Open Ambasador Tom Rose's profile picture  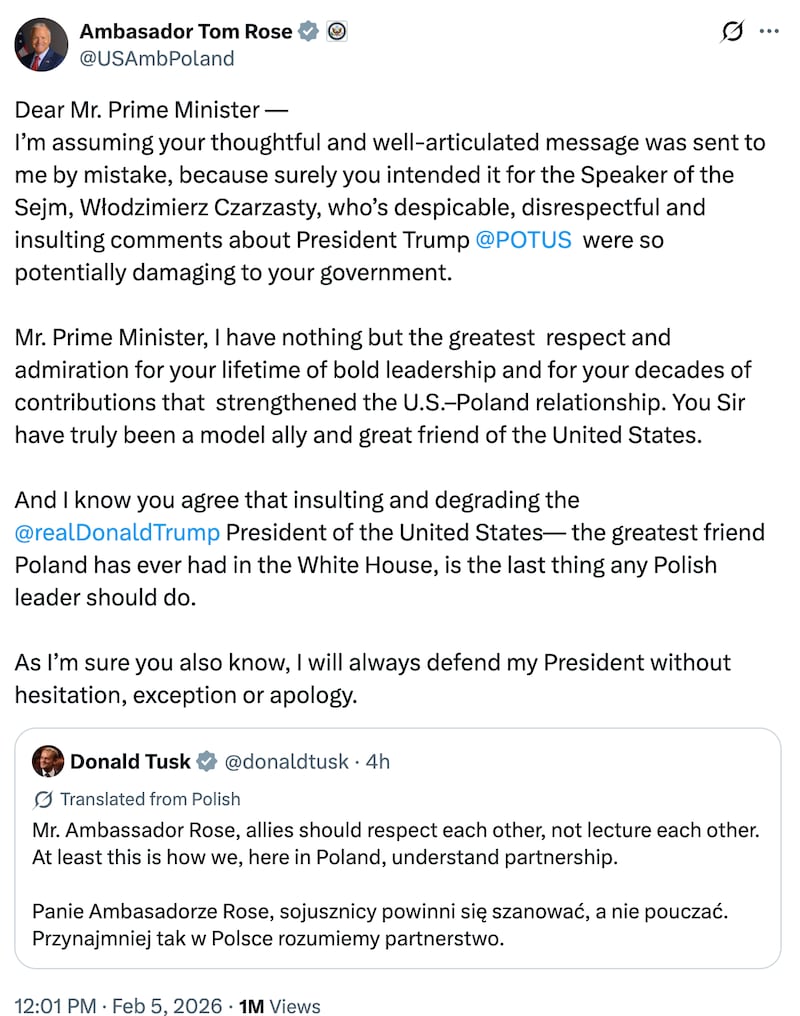[40, 44]
